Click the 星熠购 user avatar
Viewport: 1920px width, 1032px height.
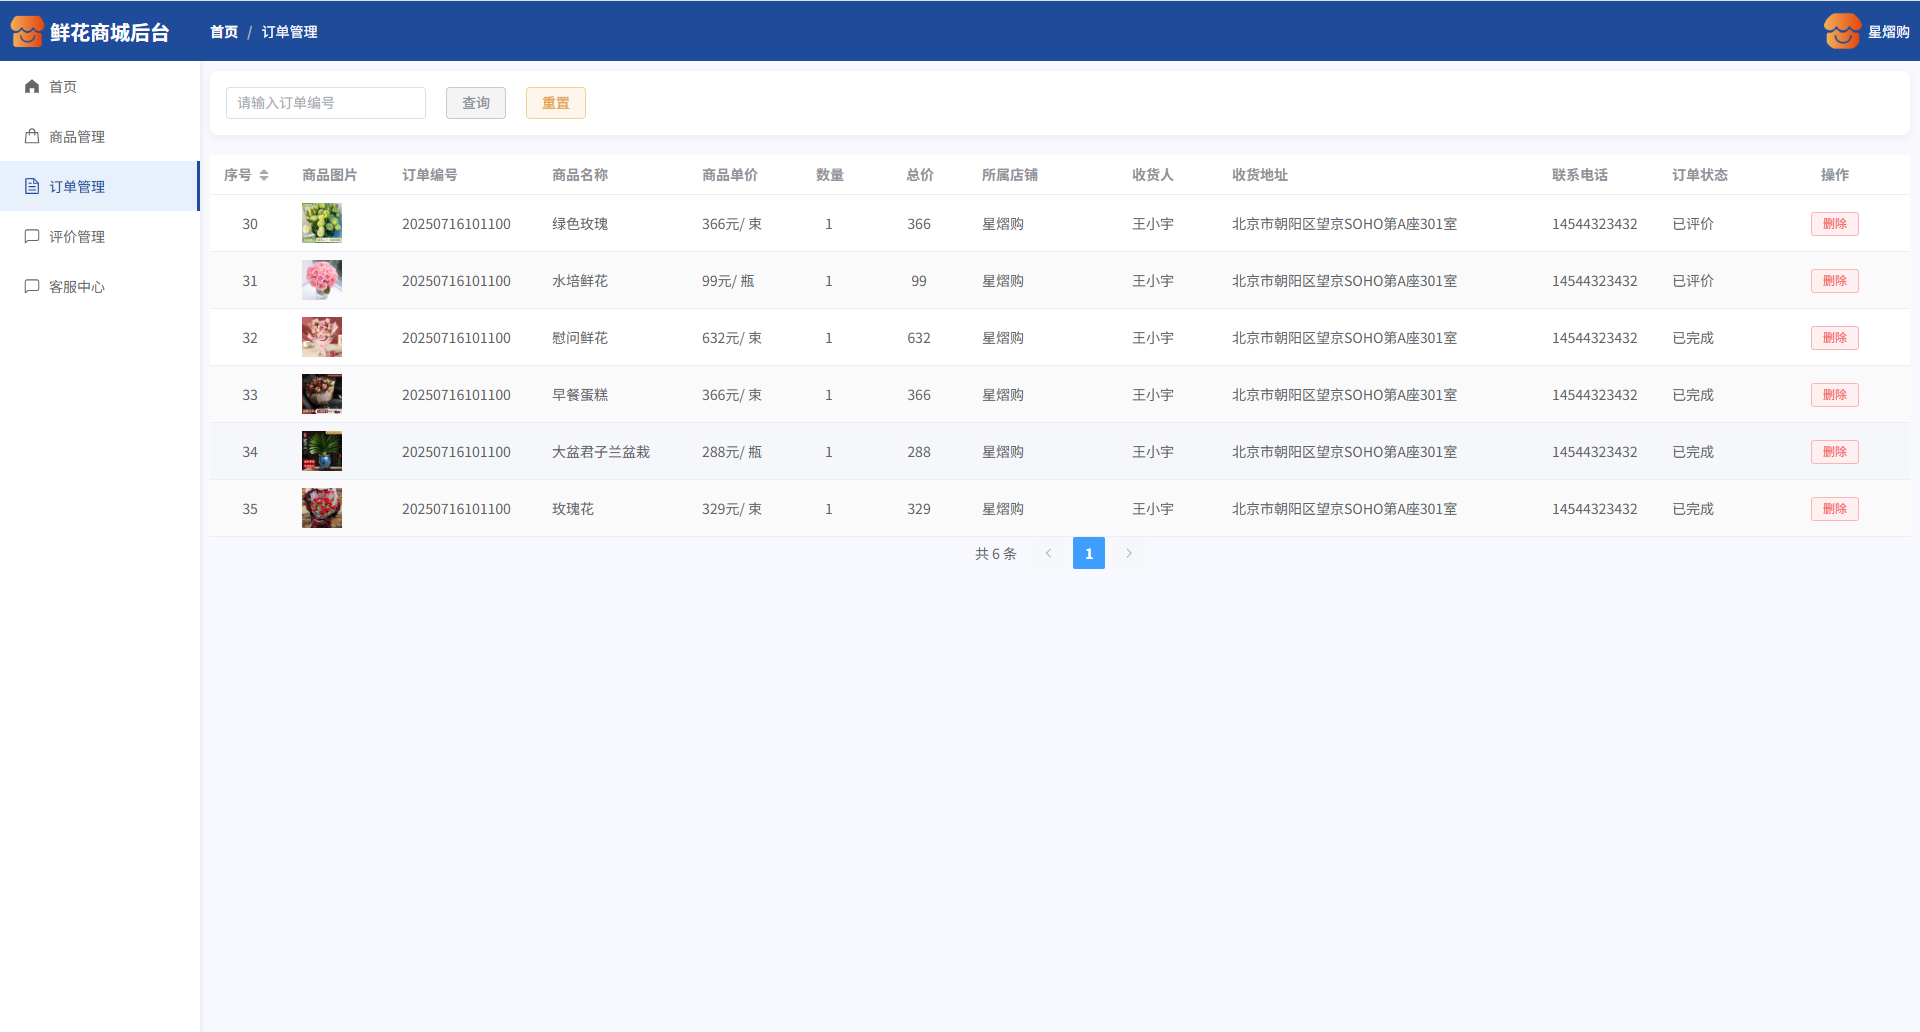pyautogui.click(x=1841, y=32)
